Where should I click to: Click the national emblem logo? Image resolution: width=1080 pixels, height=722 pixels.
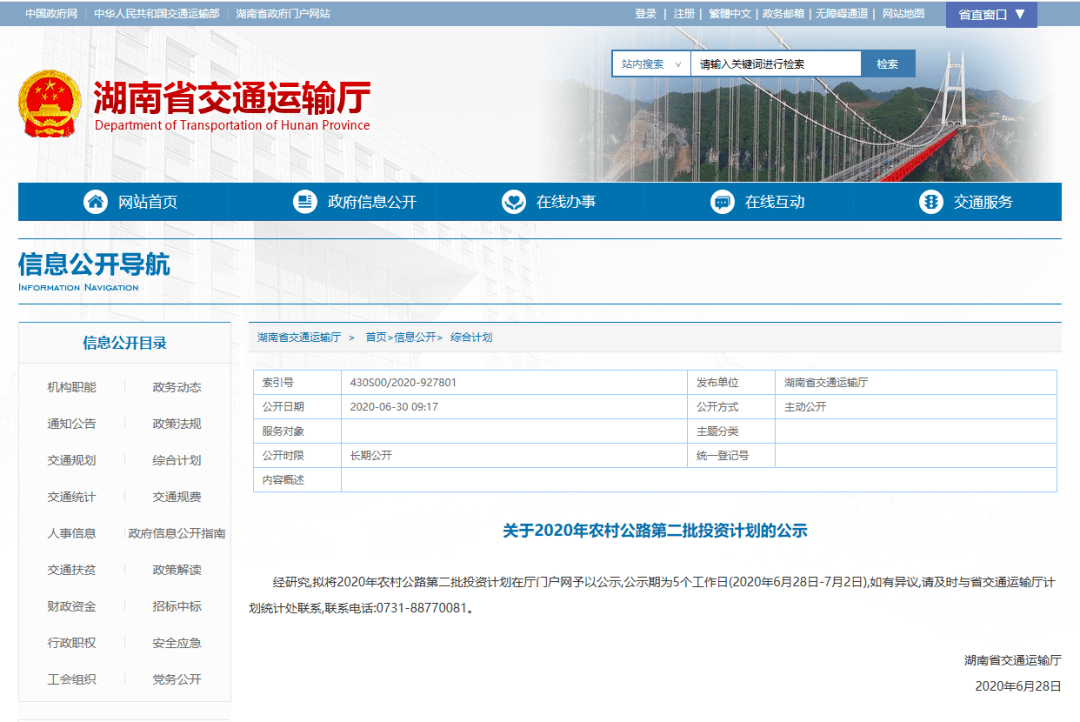[49, 103]
